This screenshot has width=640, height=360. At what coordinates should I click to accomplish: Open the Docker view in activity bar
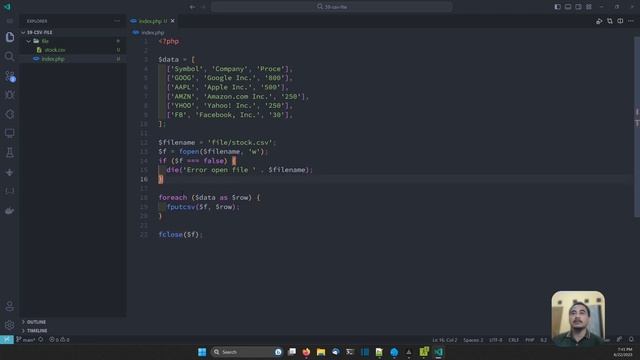[10, 211]
